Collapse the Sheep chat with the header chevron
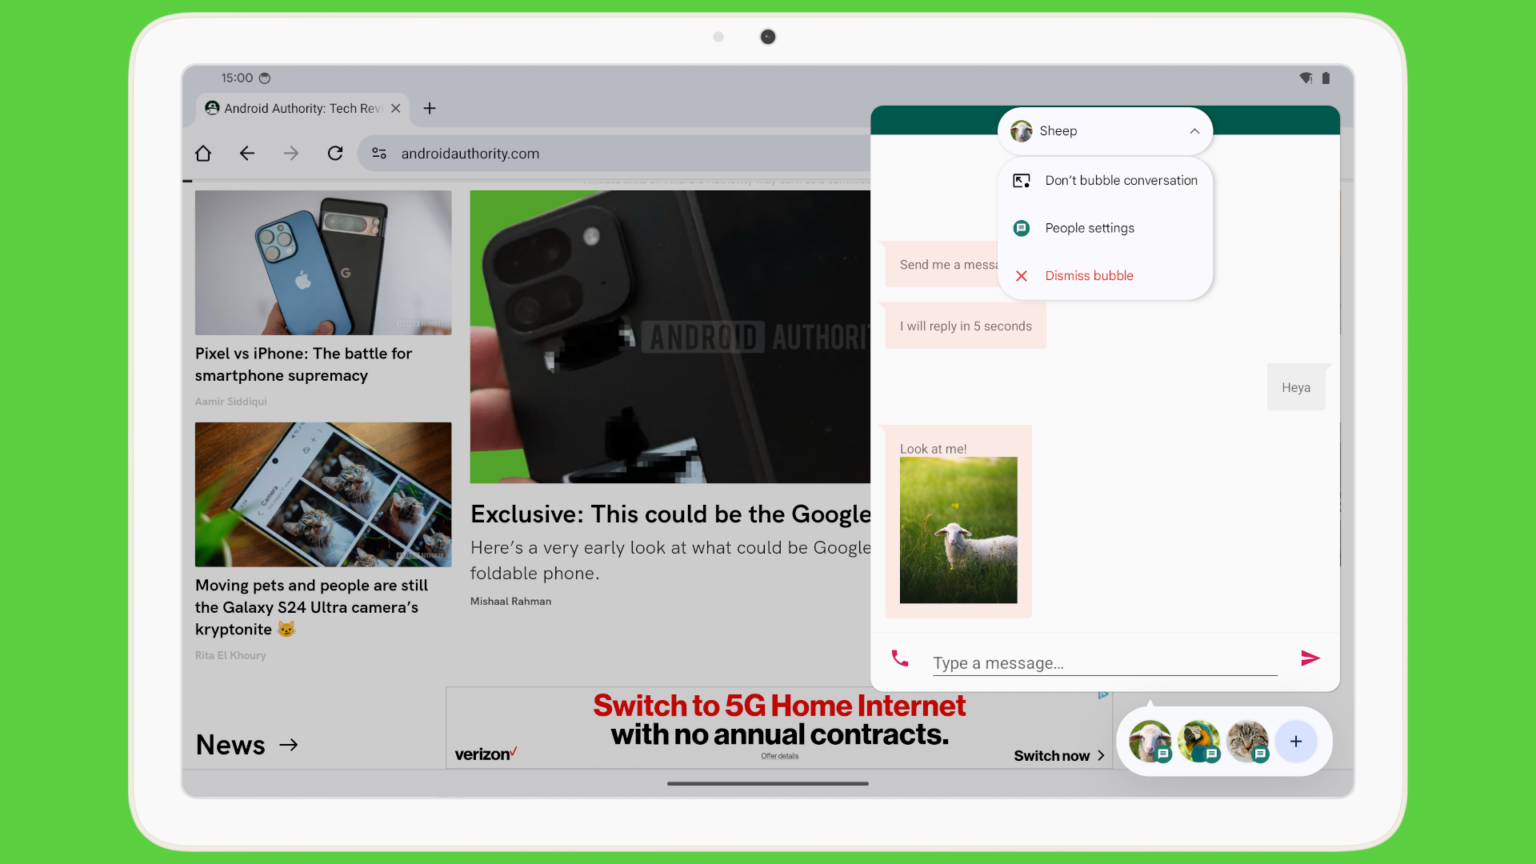Image resolution: width=1536 pixels, height=864 pixels. click(1194, 131)
